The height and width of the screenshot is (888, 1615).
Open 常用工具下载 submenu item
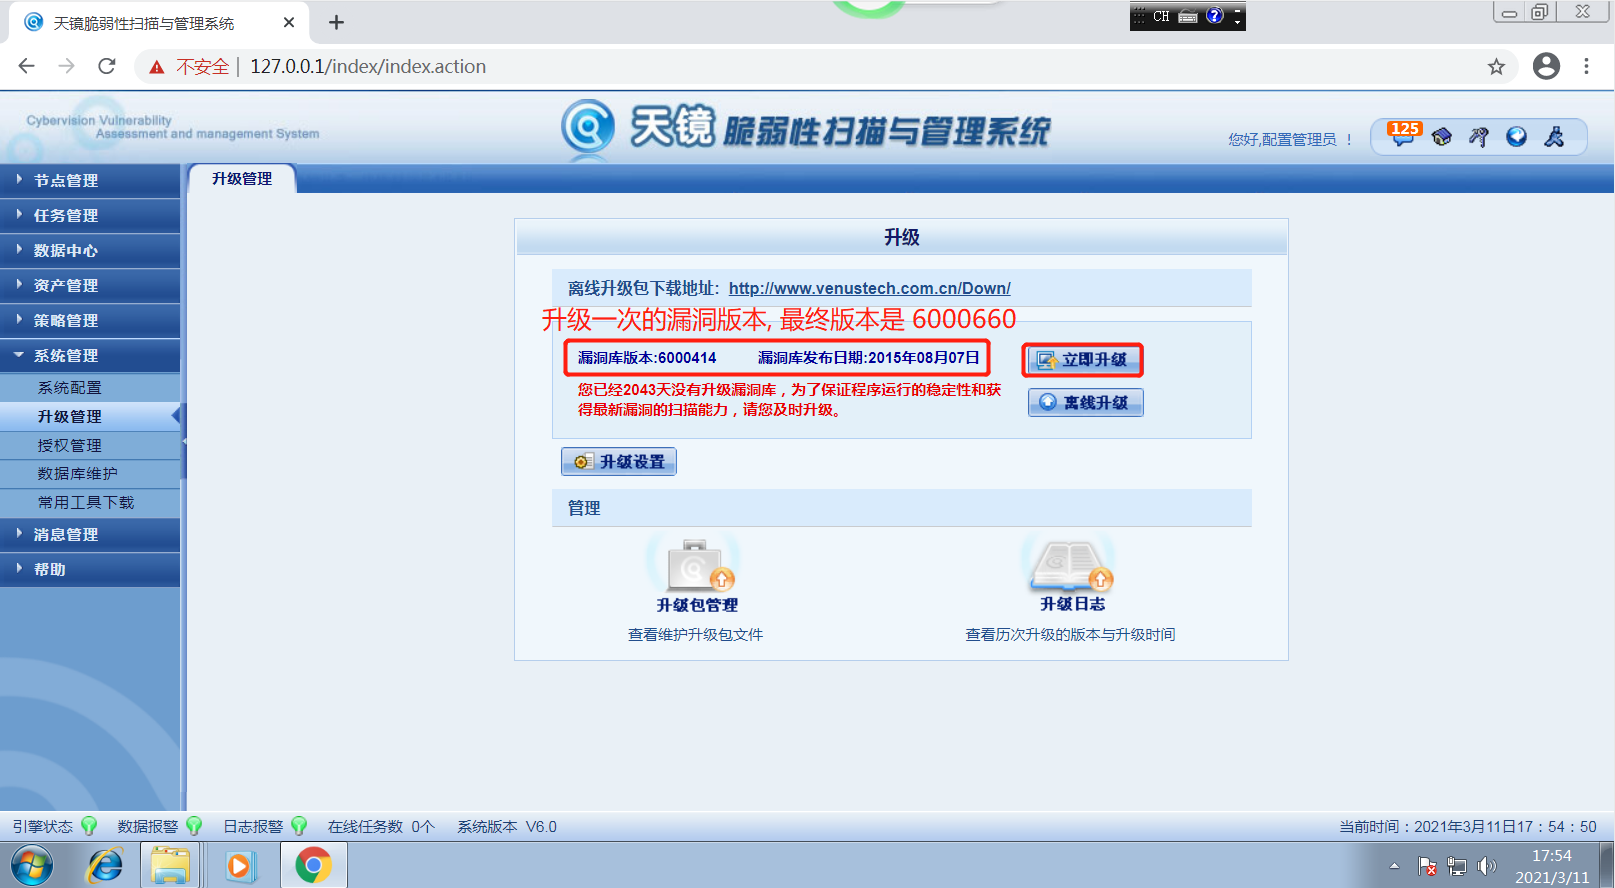(90, 502)
